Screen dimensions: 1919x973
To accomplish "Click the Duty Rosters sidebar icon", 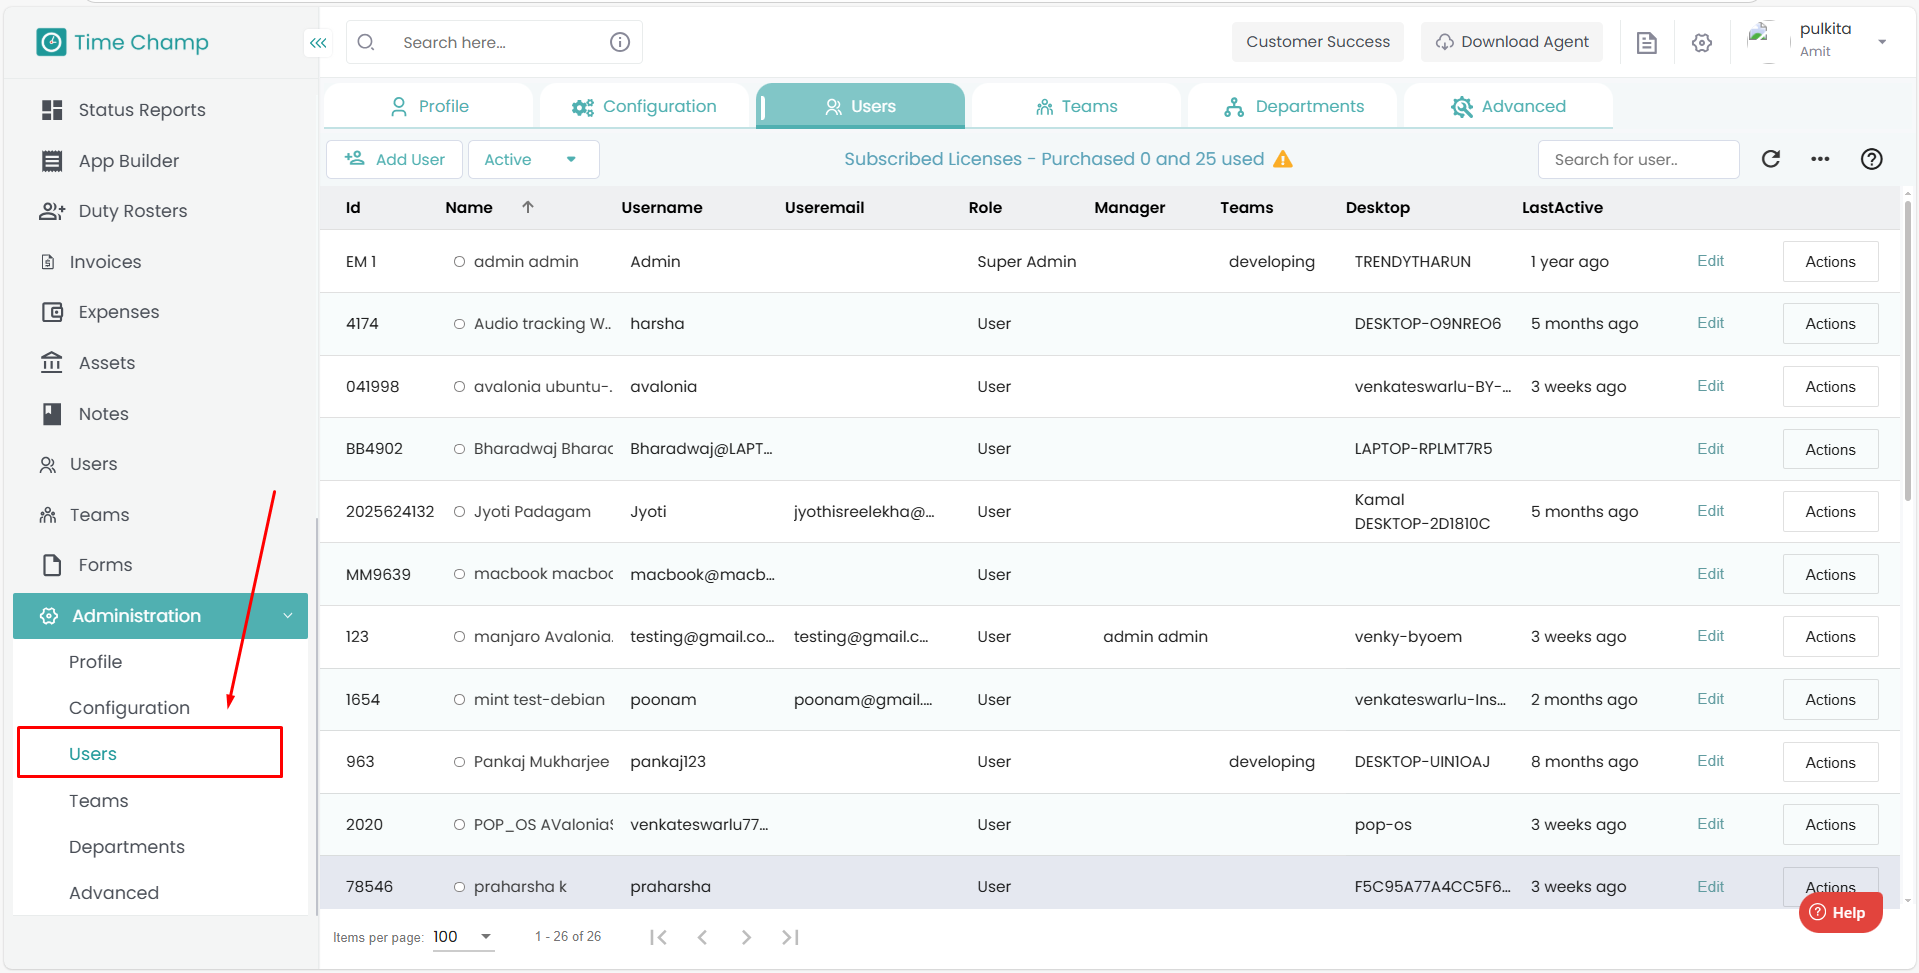I will pyautogui.click(x=52, y=211).
